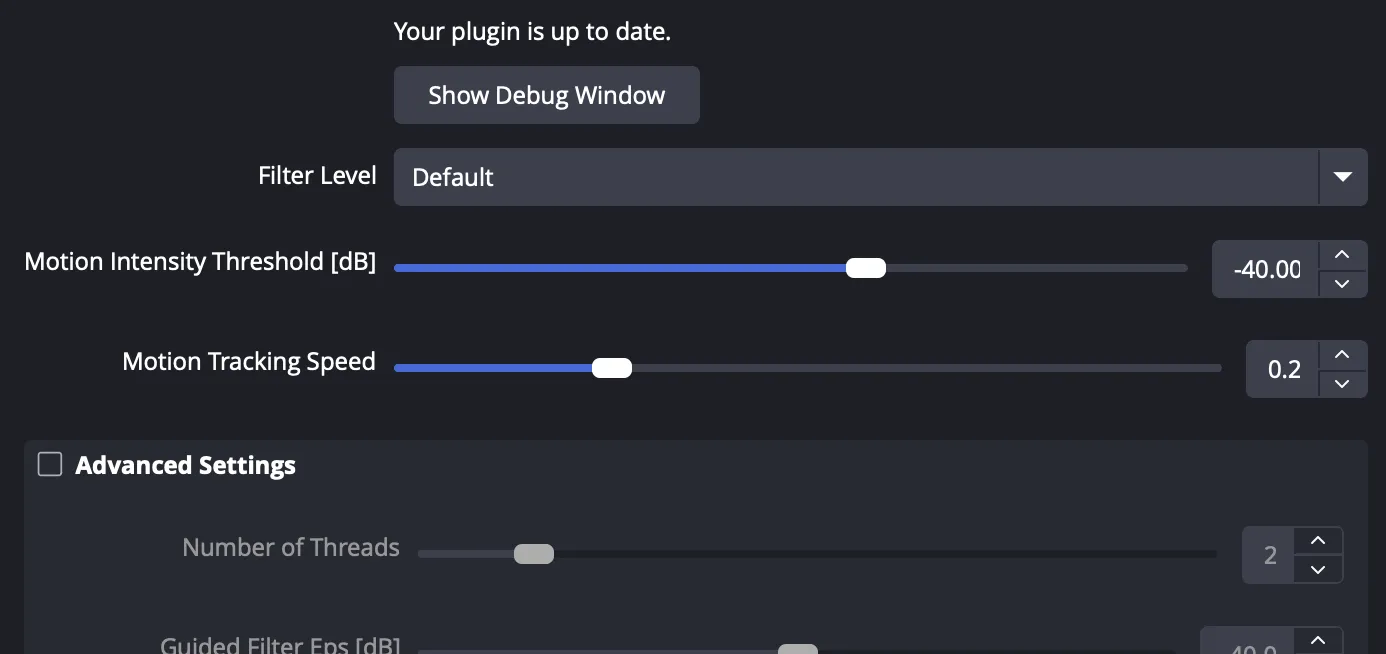Click the Motion Intensity Threshold increment arrow
This screenshot has height=654, width=1386.
1342,254
